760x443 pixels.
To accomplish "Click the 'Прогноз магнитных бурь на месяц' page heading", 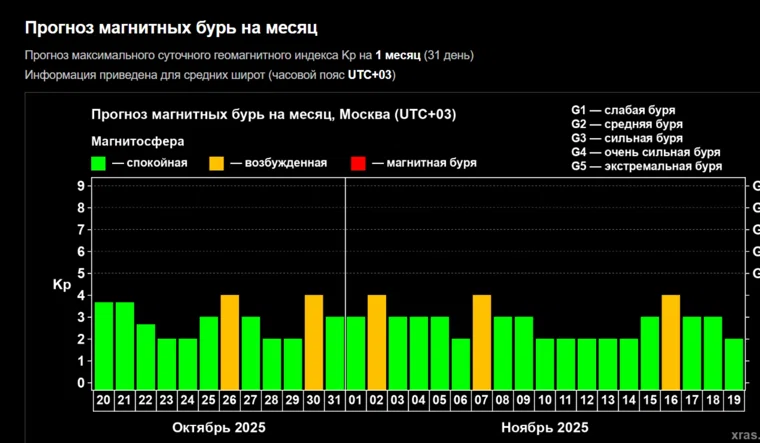I will coord(177,27).
